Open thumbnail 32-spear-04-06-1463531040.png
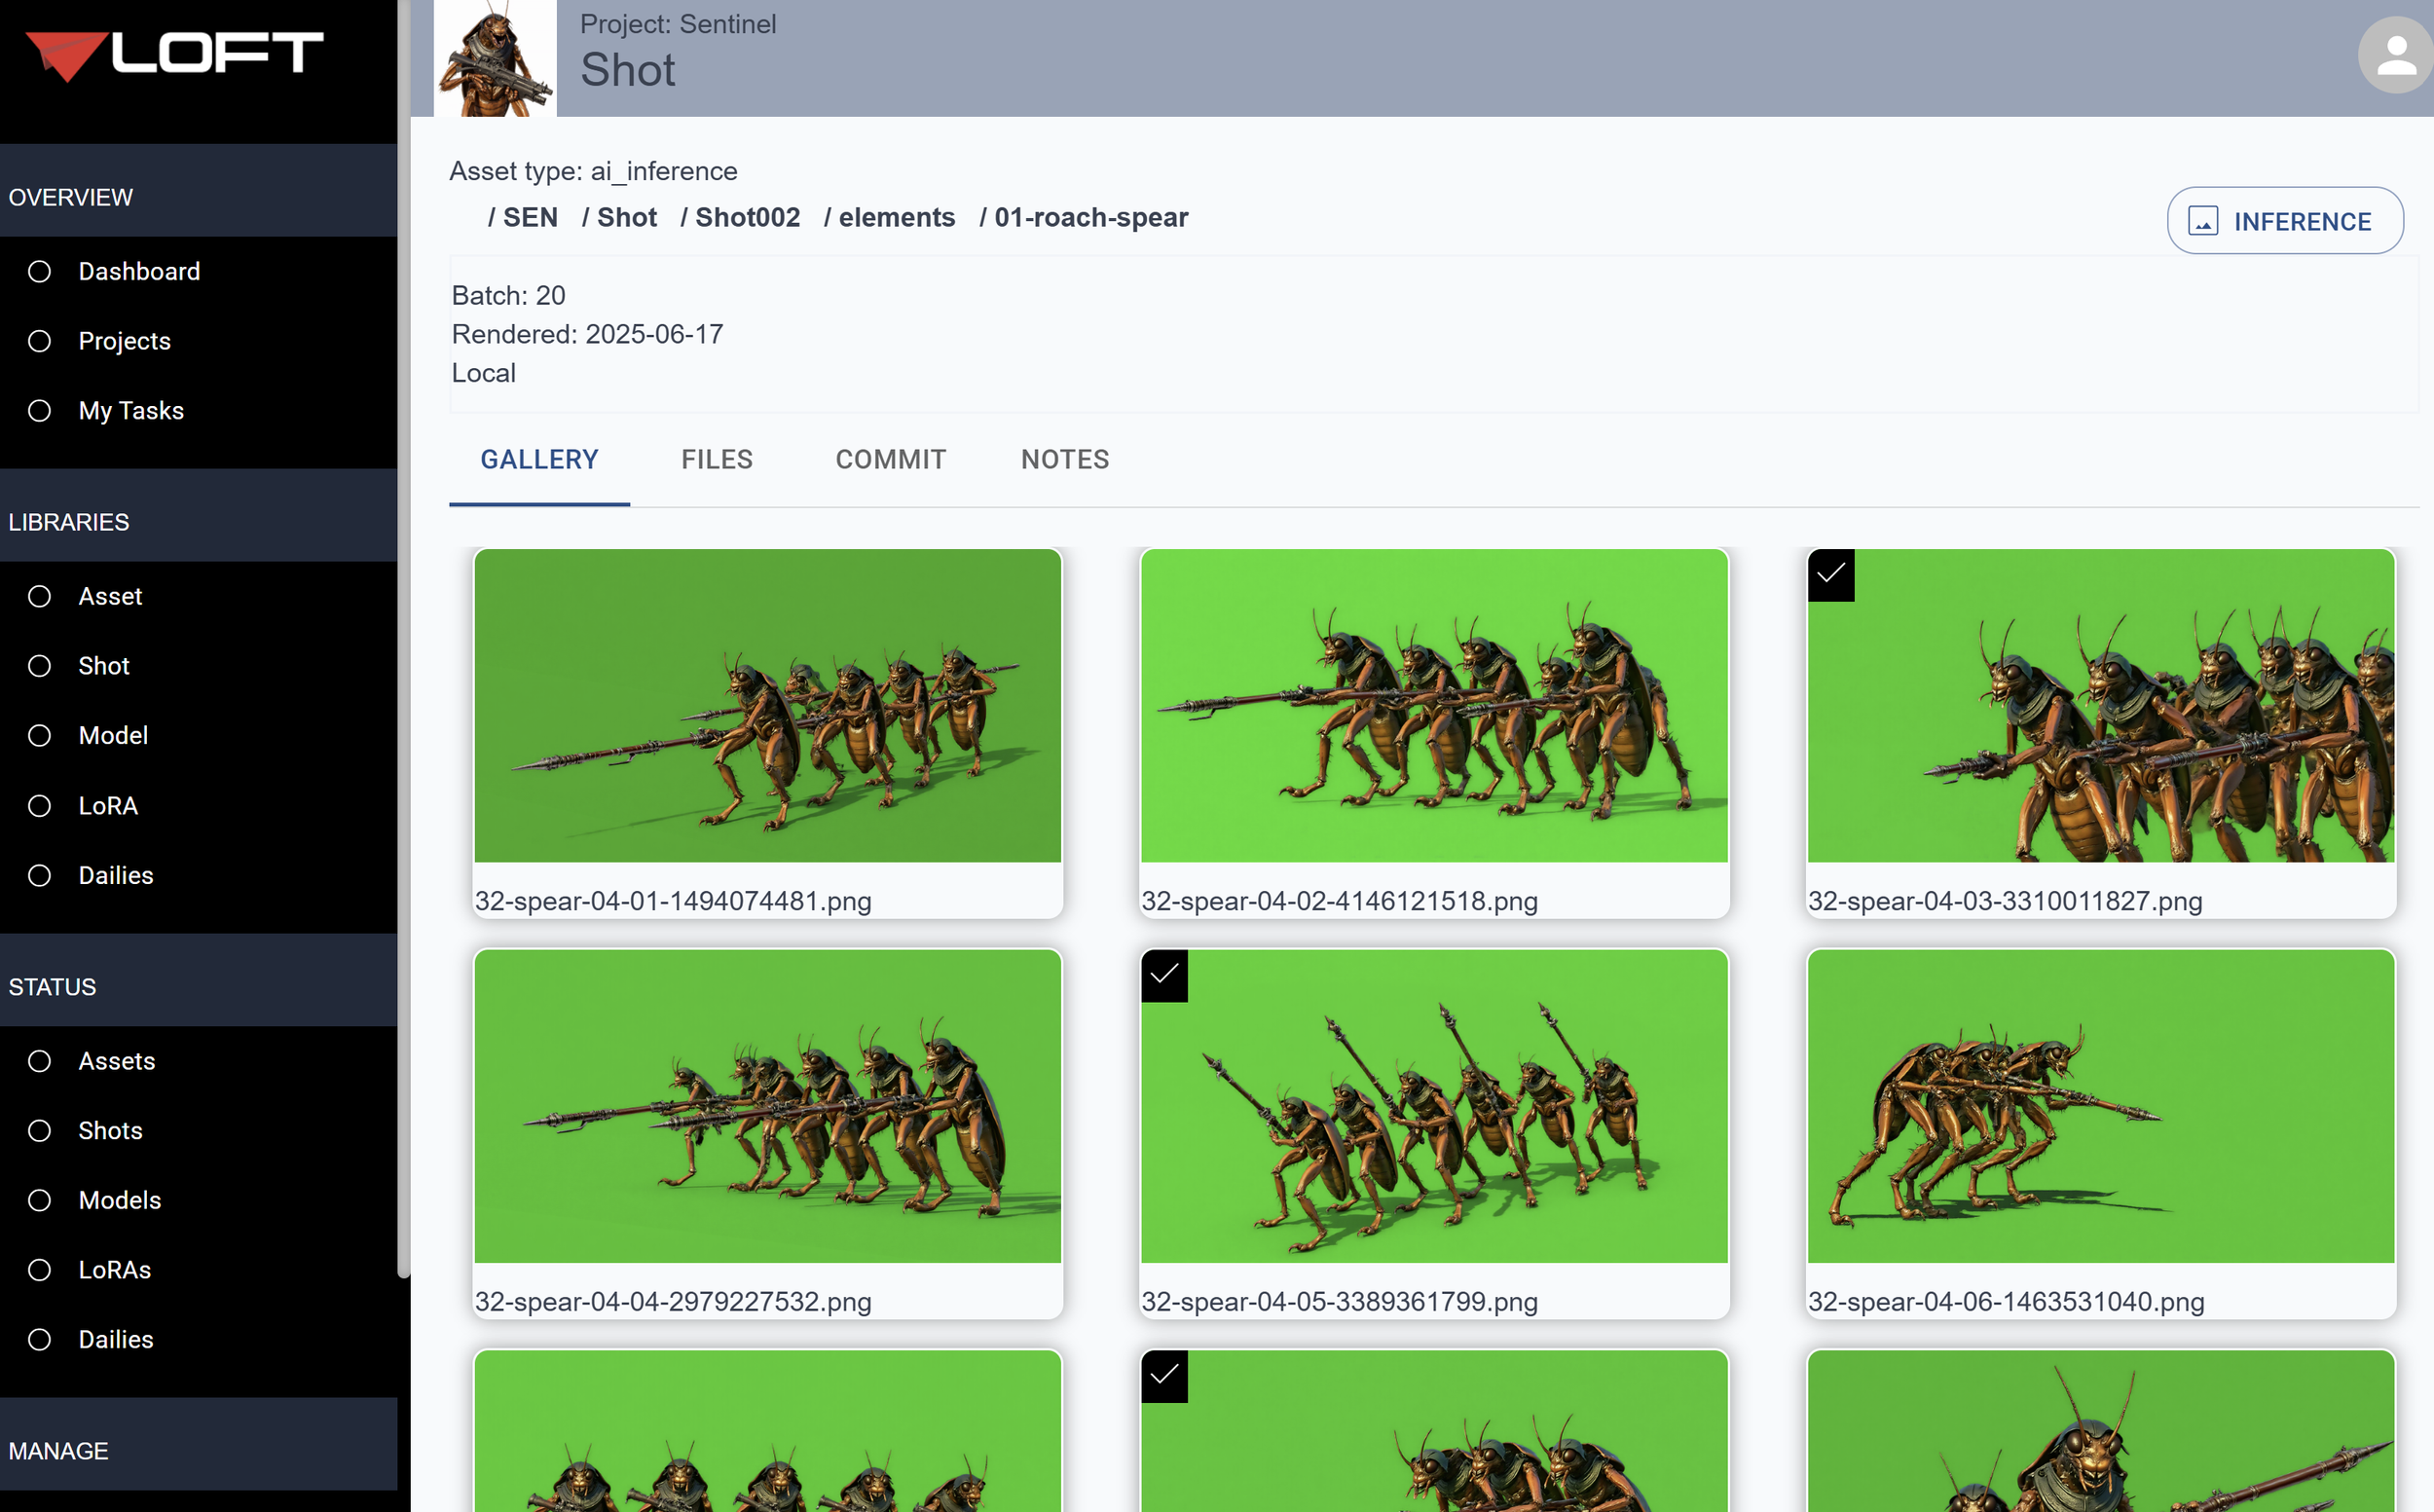This screenshot has height=1512, width=2434. pos(2100,1105)
